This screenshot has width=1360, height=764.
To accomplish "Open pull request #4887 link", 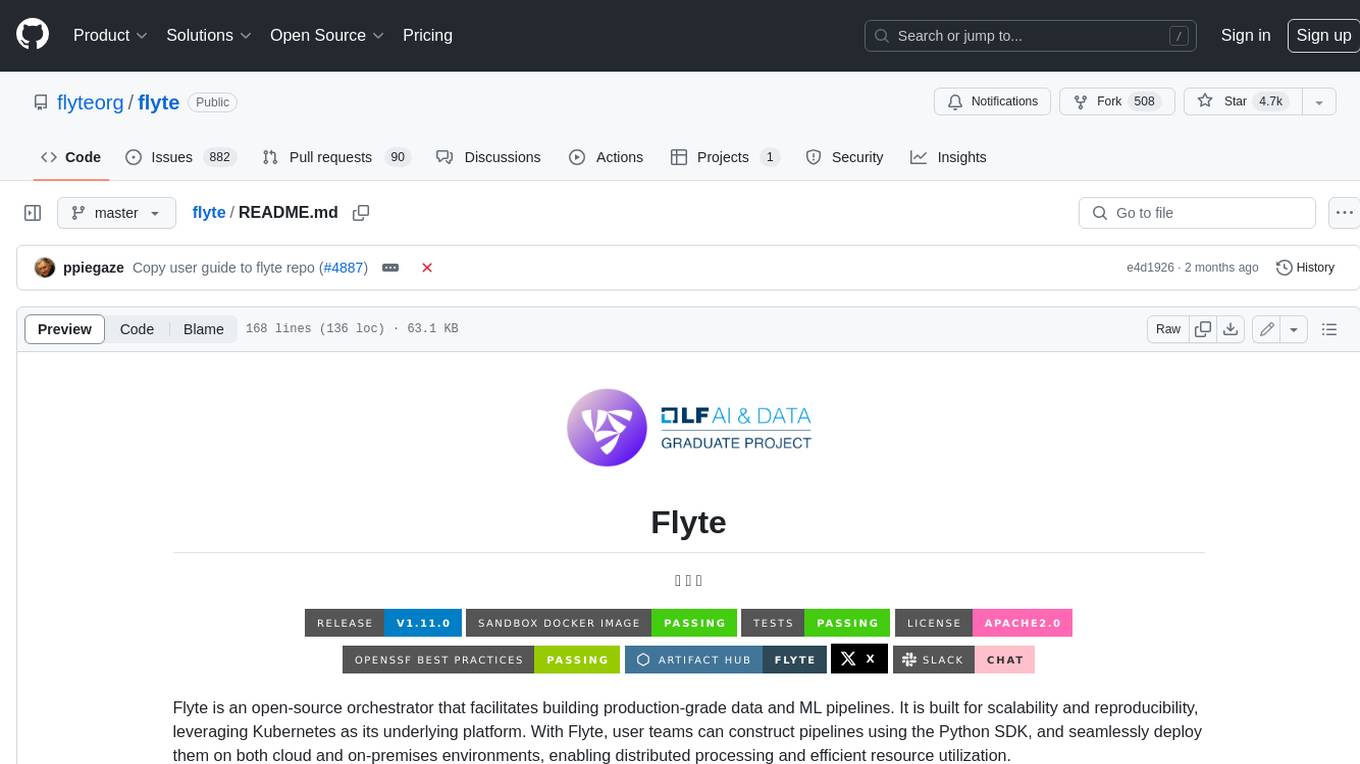I will 343,268.
